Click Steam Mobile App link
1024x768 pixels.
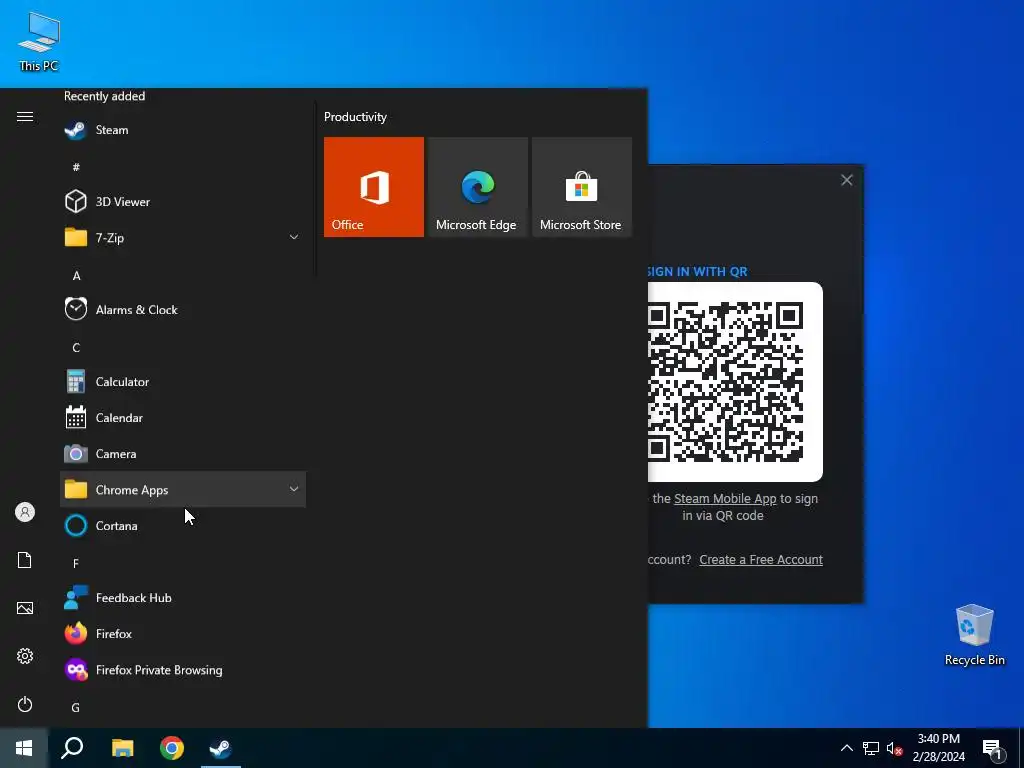(x=725, y=498)
